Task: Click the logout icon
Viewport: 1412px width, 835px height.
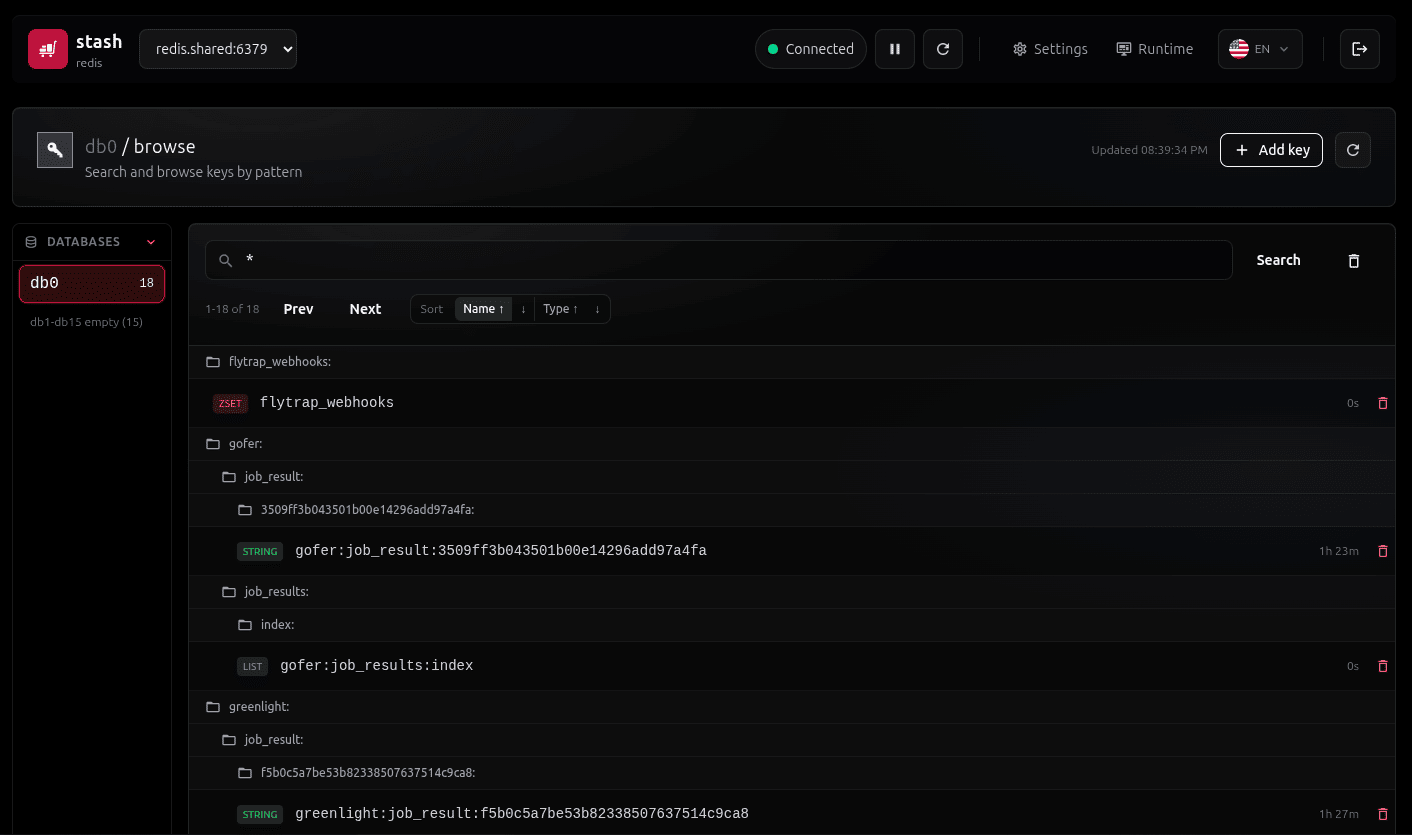Action: point(1360,49)
